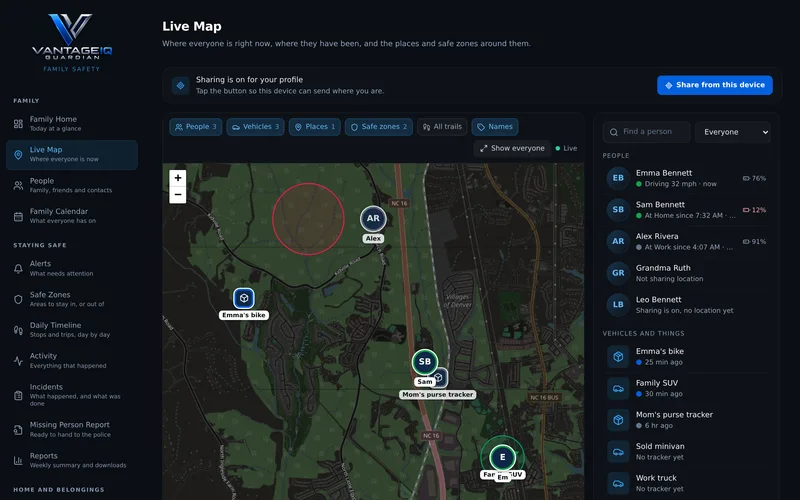
Task: Click Emma Bennett's 76% battery indicator
Action: tap(754, 178)
